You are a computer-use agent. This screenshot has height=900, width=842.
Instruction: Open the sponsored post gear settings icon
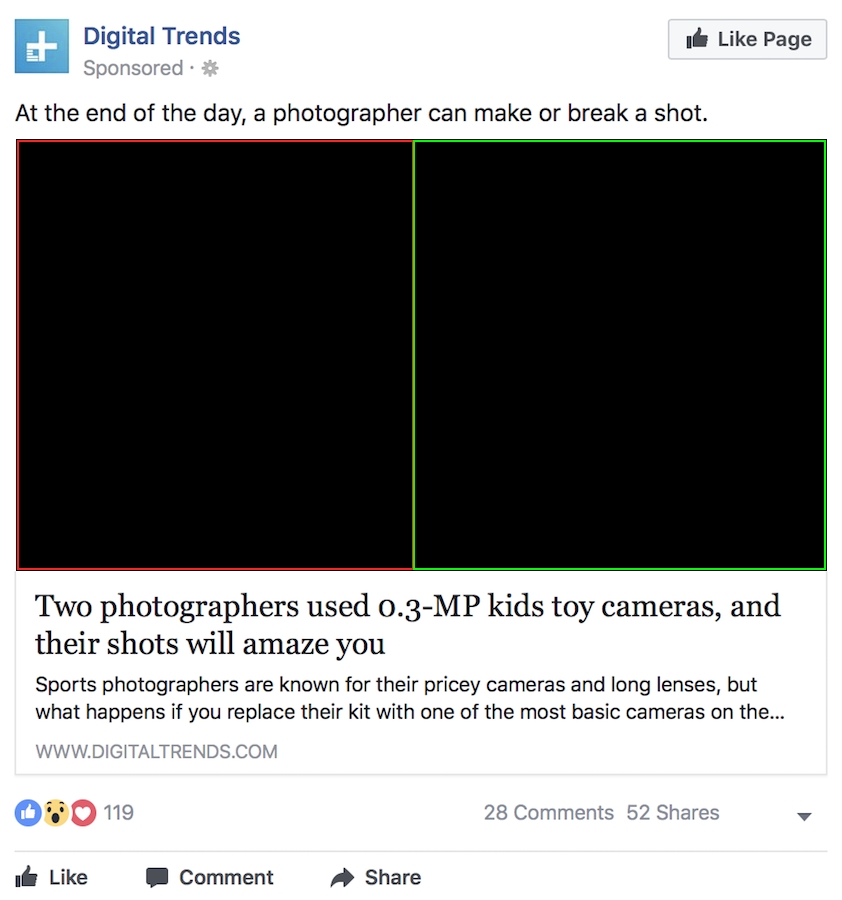(x=210, y=69)
